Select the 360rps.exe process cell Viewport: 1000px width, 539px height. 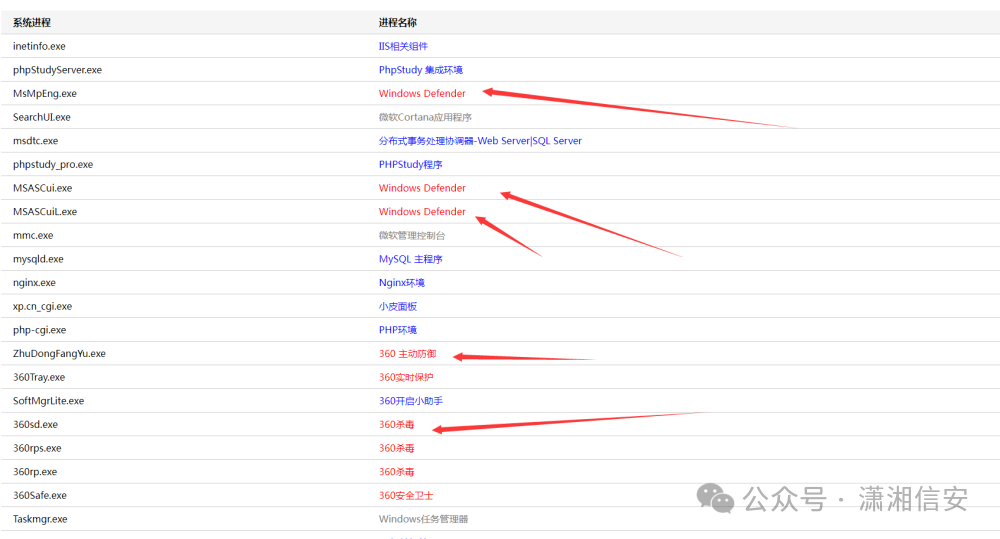37,448
